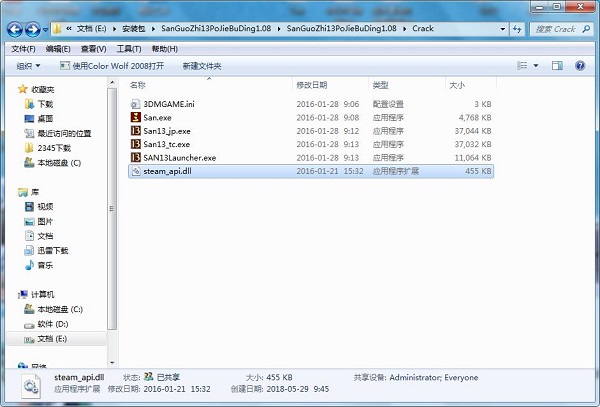The width and height of the screenshot is (600, 407).
Task: Expand the arrow after 安装包 in the address path
Action: [153, 29]
